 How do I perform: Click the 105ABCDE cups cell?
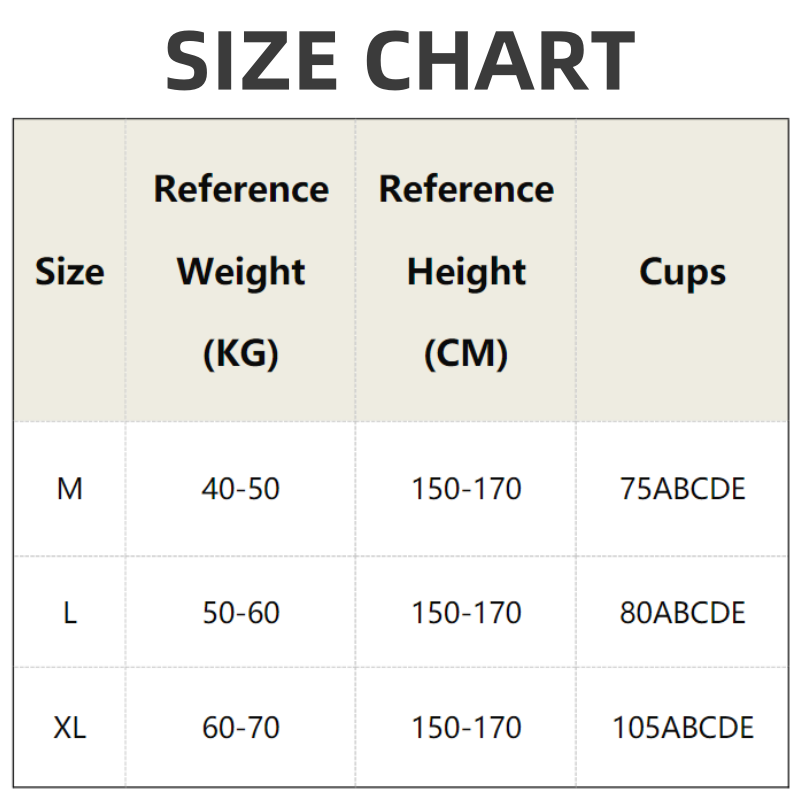[x=683, y=728]
